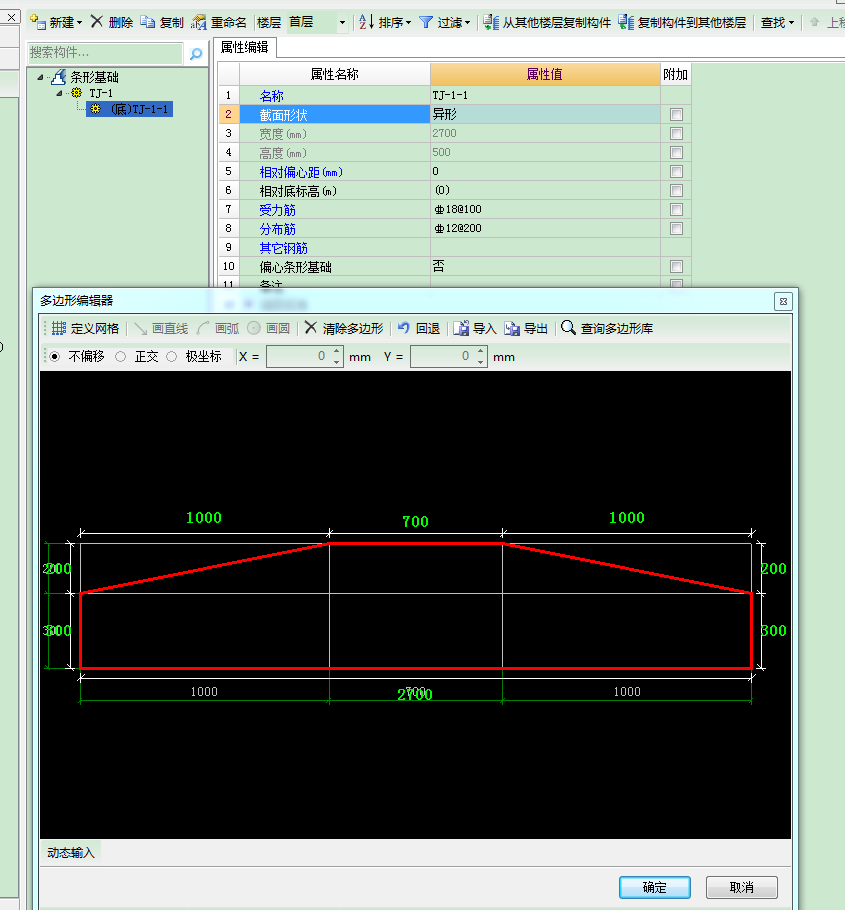Toggle 附加 checkbox for 偏心条形基础 row

[676, 266]
